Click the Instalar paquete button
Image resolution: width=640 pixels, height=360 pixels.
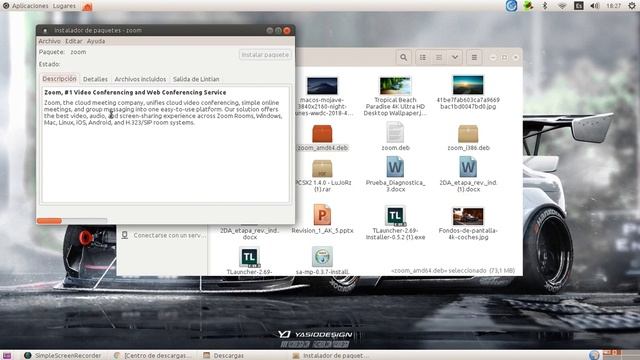[265, 55]
